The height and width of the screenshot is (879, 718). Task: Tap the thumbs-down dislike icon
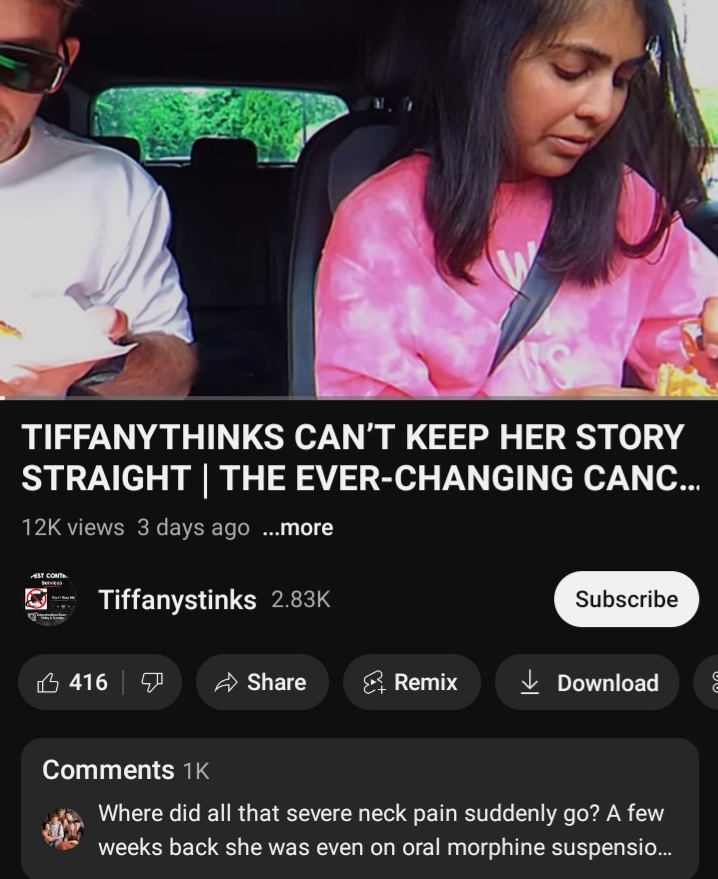[151, 683]
